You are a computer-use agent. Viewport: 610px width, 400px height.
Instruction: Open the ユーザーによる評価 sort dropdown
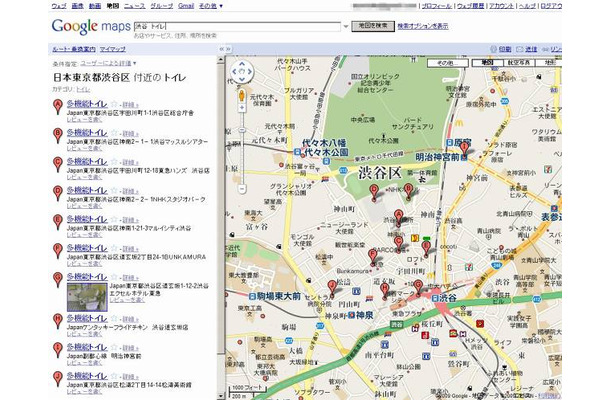point(109,63)
